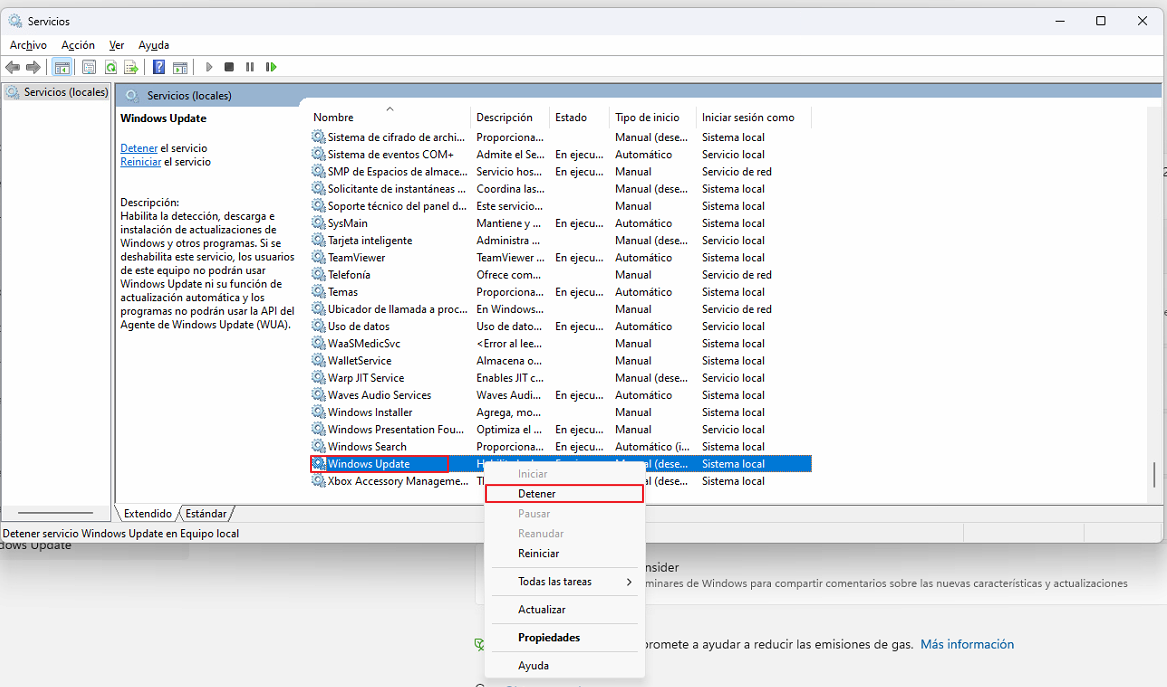Select Soporte técnico del panel row
The width and height of the screenshot is (1167, 687).
point(560,206)
